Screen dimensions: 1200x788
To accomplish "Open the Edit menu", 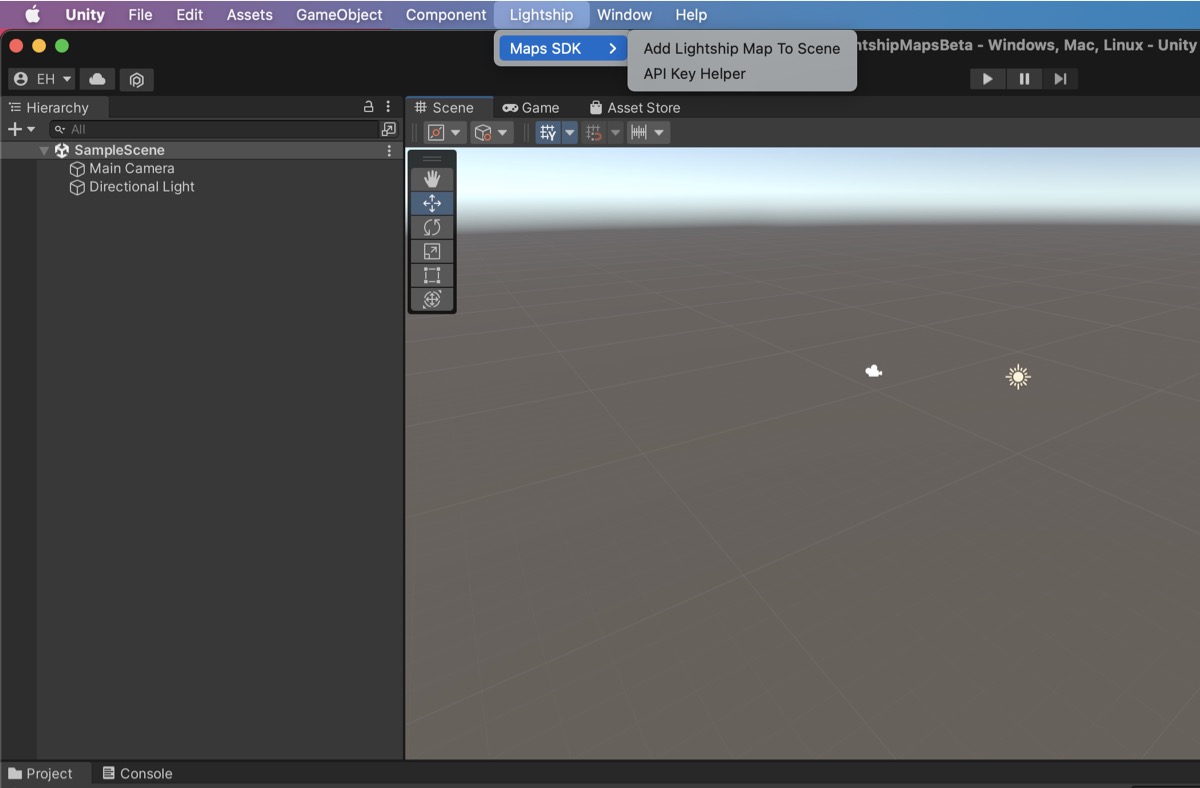I will pos(189,15).
